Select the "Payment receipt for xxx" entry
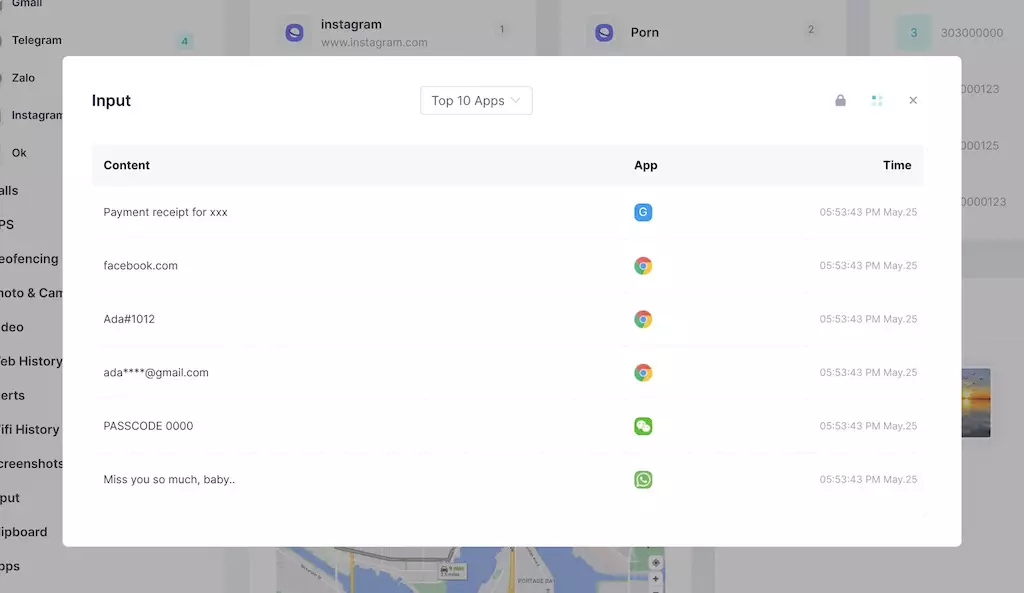 [x=166, y=213]
